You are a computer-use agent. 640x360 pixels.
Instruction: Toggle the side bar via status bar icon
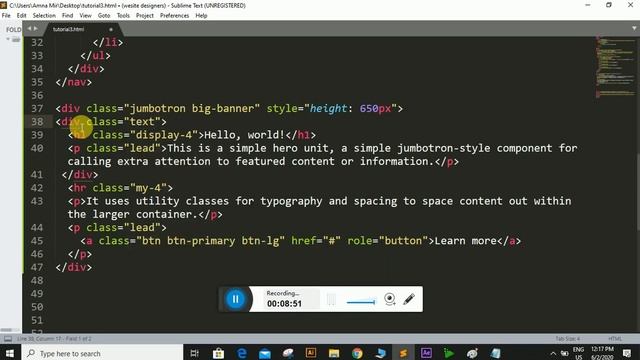[8, 339]
